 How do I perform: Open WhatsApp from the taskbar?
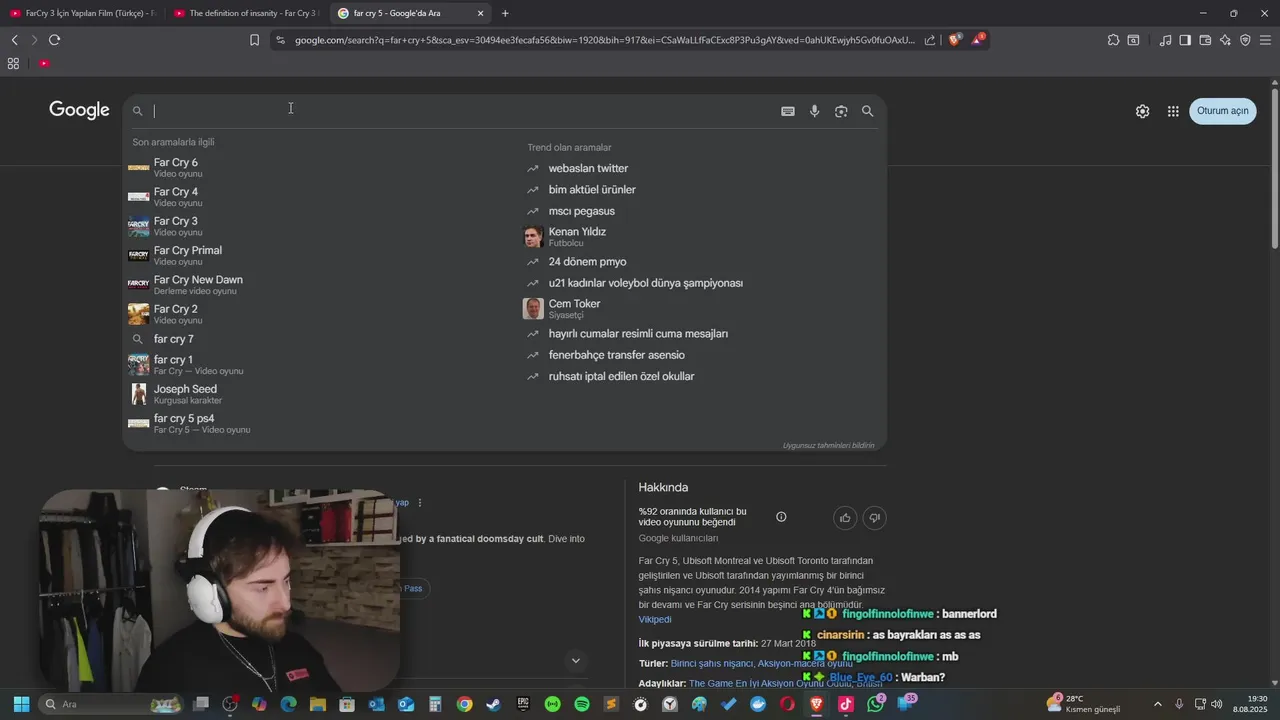876,704
